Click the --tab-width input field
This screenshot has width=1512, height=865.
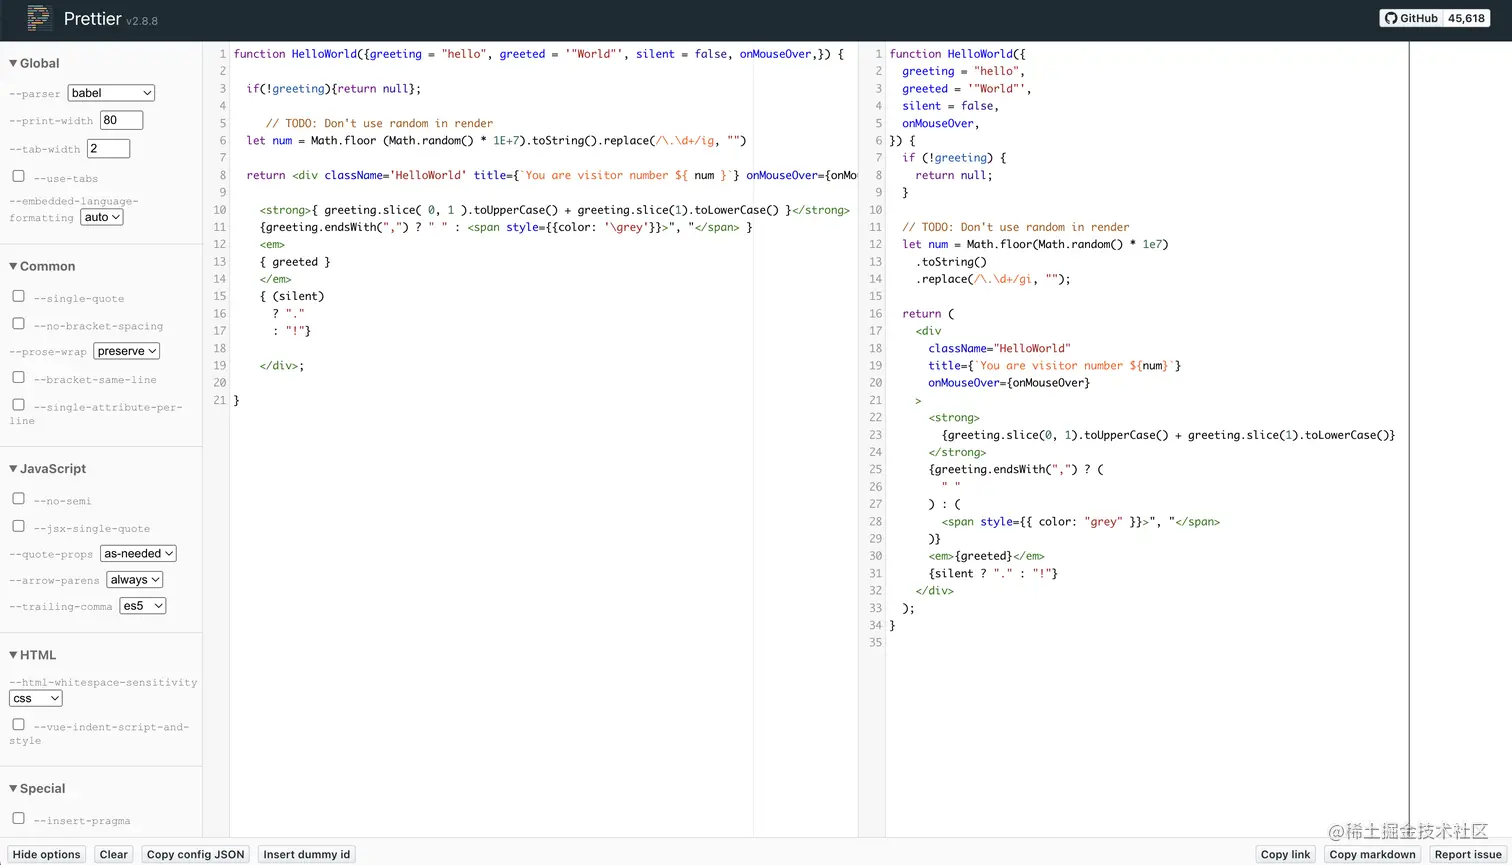[108, 148]
